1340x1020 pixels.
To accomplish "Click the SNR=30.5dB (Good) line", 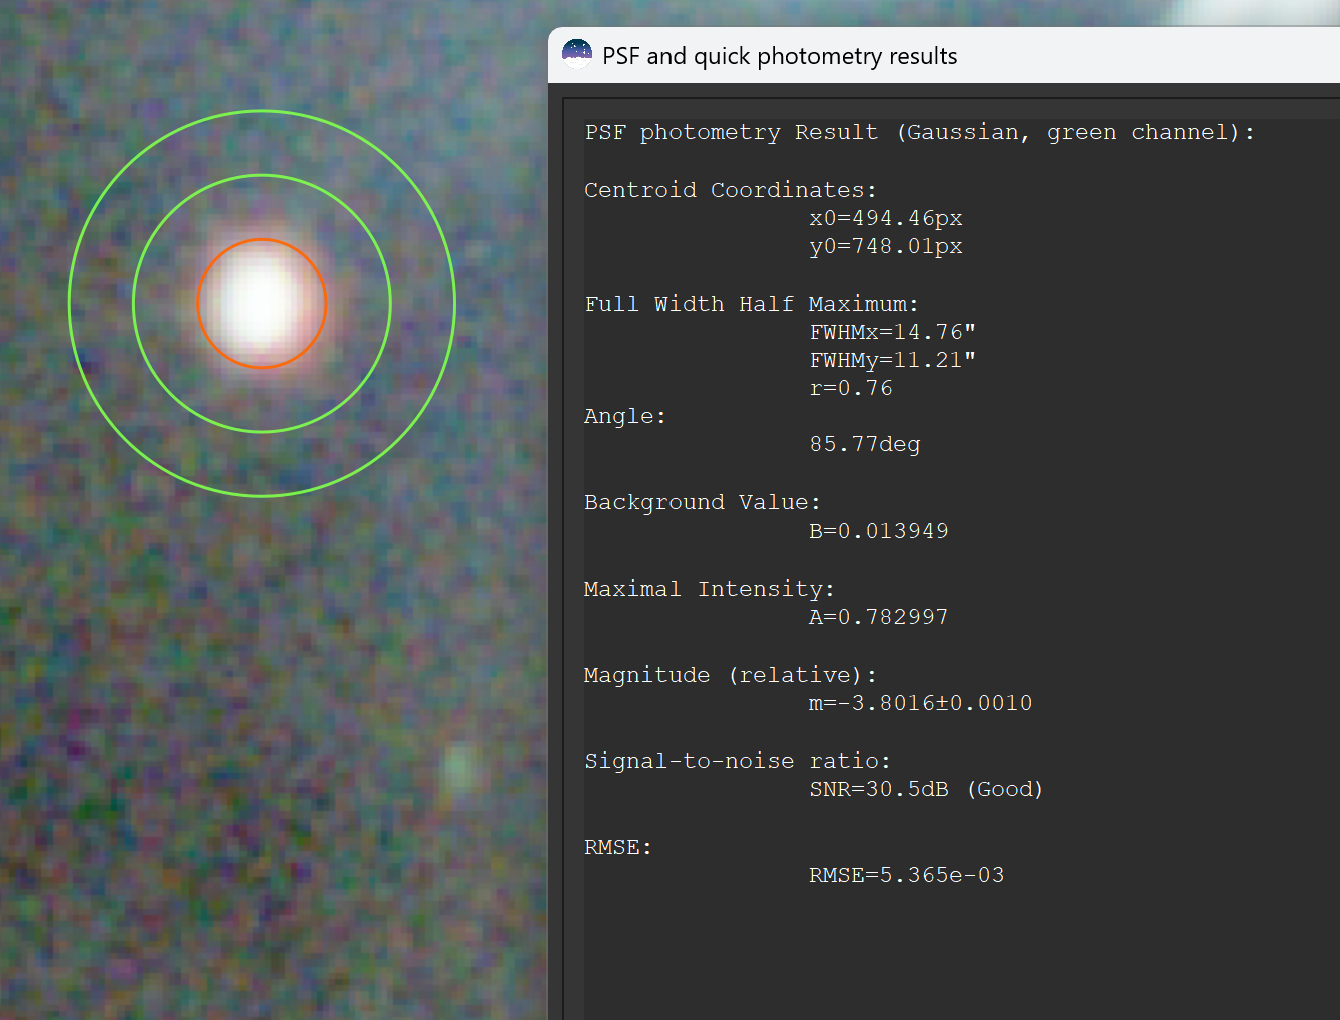I will (926, 789).
